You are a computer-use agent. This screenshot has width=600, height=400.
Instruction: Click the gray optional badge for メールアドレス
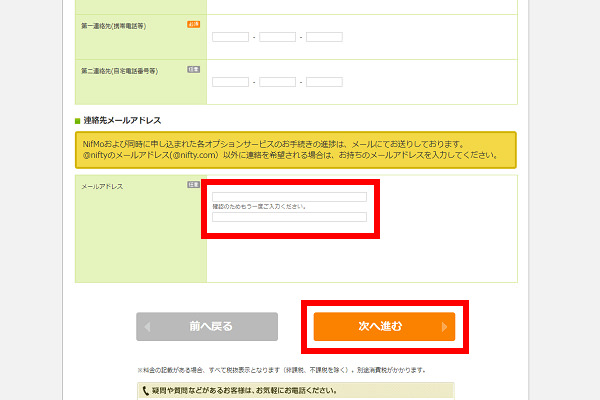pyautogui.click(x=194, y=184)
